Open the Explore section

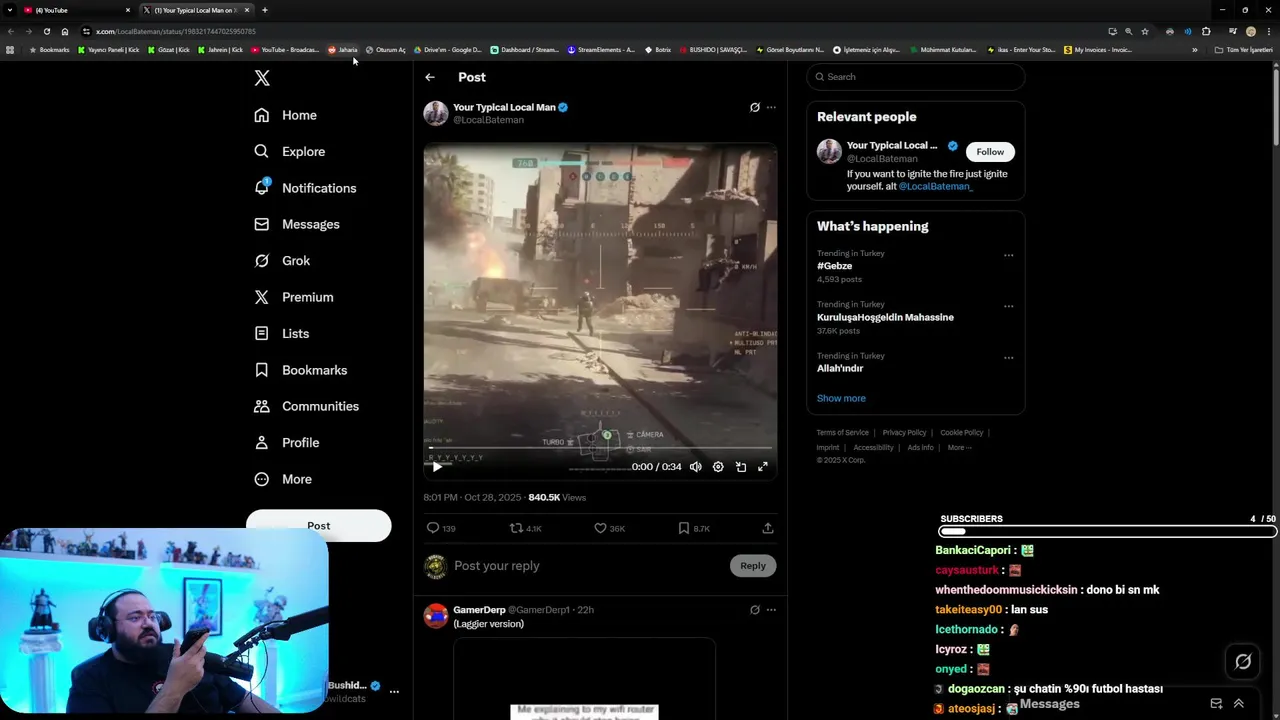(x=289, y=151)
